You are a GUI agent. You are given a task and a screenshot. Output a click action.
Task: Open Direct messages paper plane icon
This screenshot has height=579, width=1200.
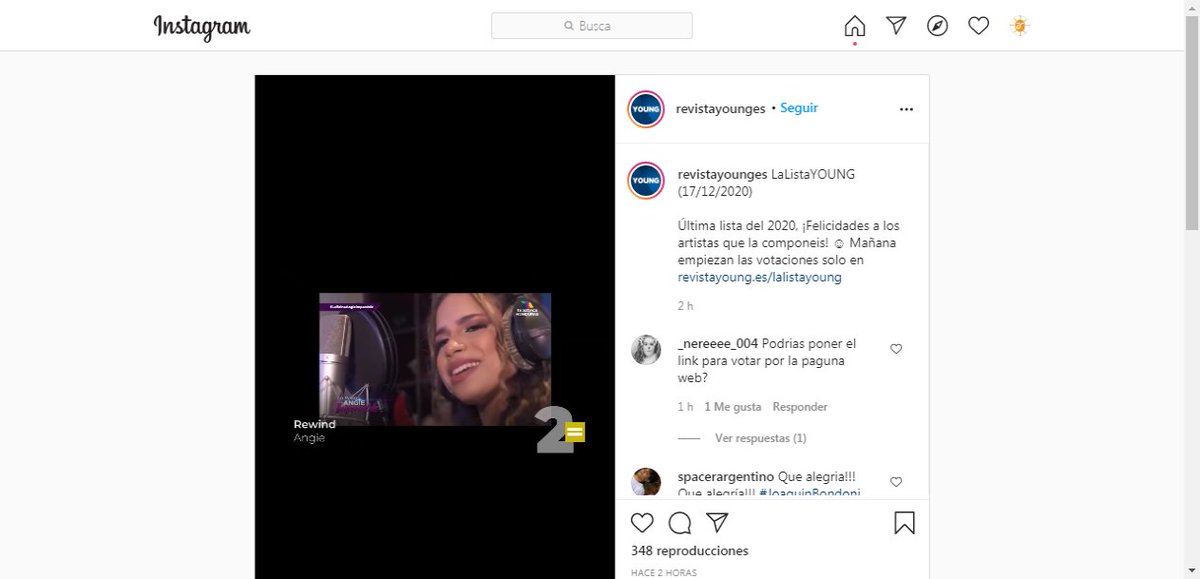896,26
